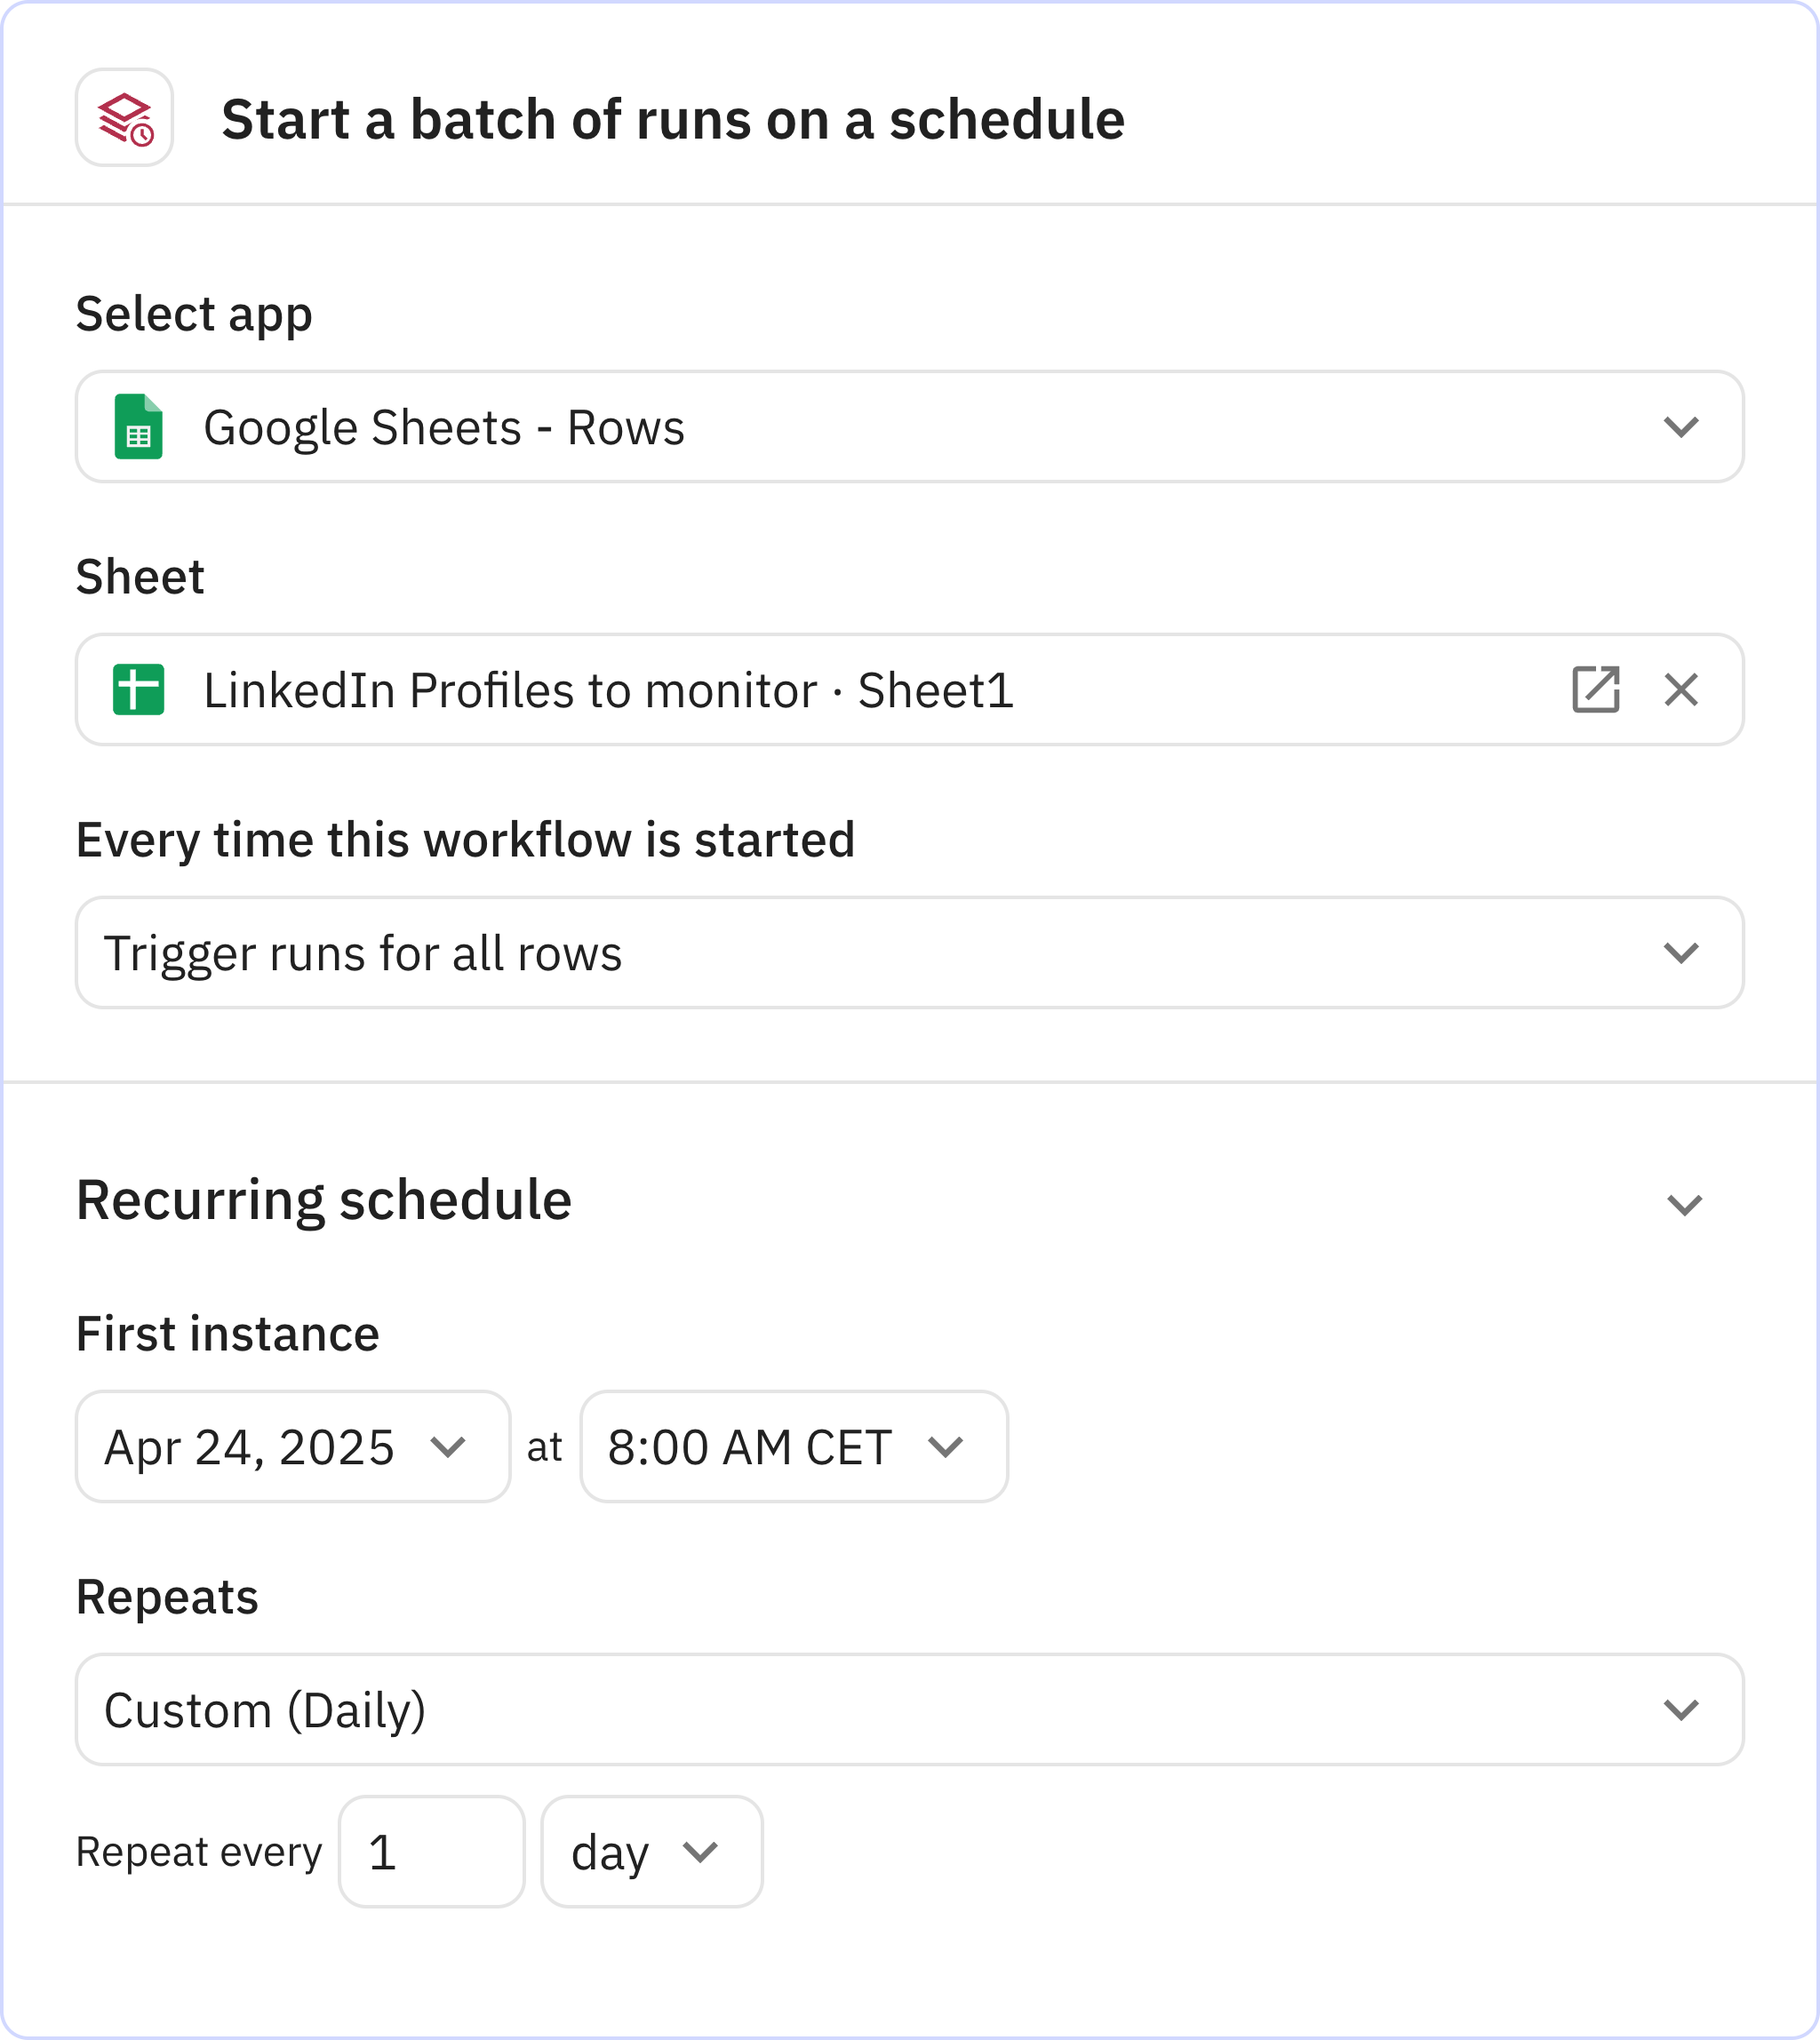Click the Select app dropdown chevron

1681,427
